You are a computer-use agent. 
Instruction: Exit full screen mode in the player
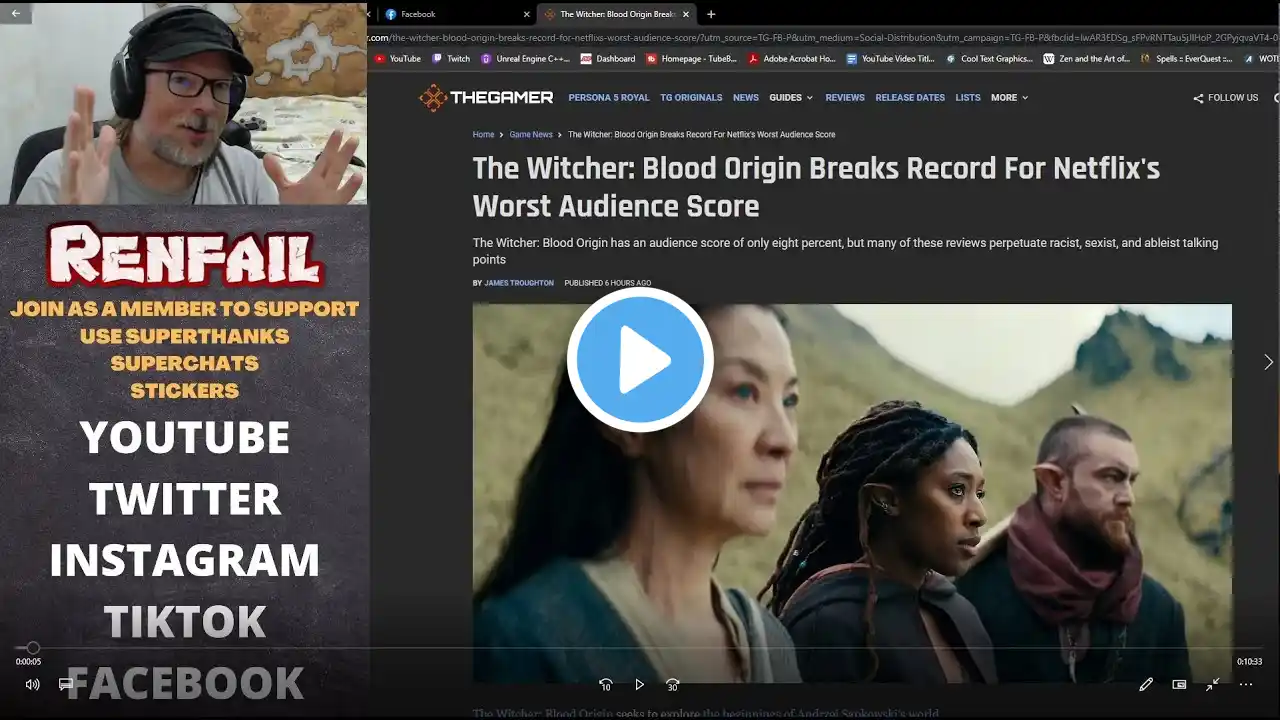pos(1212,685)
